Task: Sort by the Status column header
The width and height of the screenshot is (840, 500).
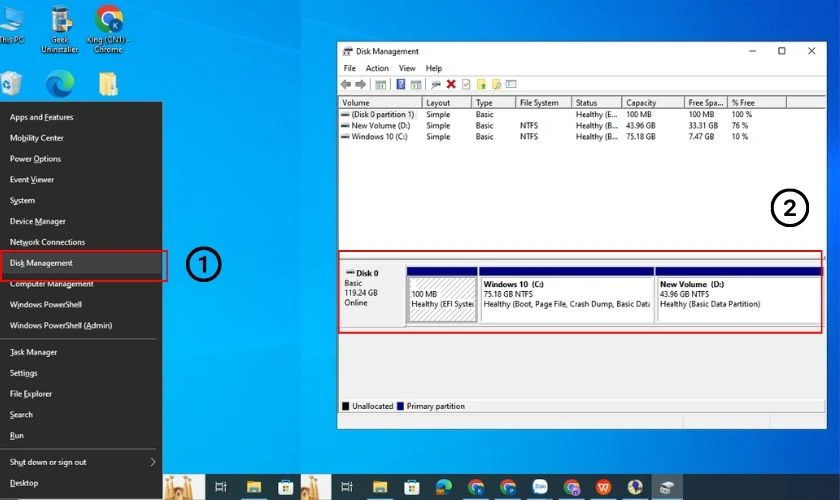Action: 596,102
